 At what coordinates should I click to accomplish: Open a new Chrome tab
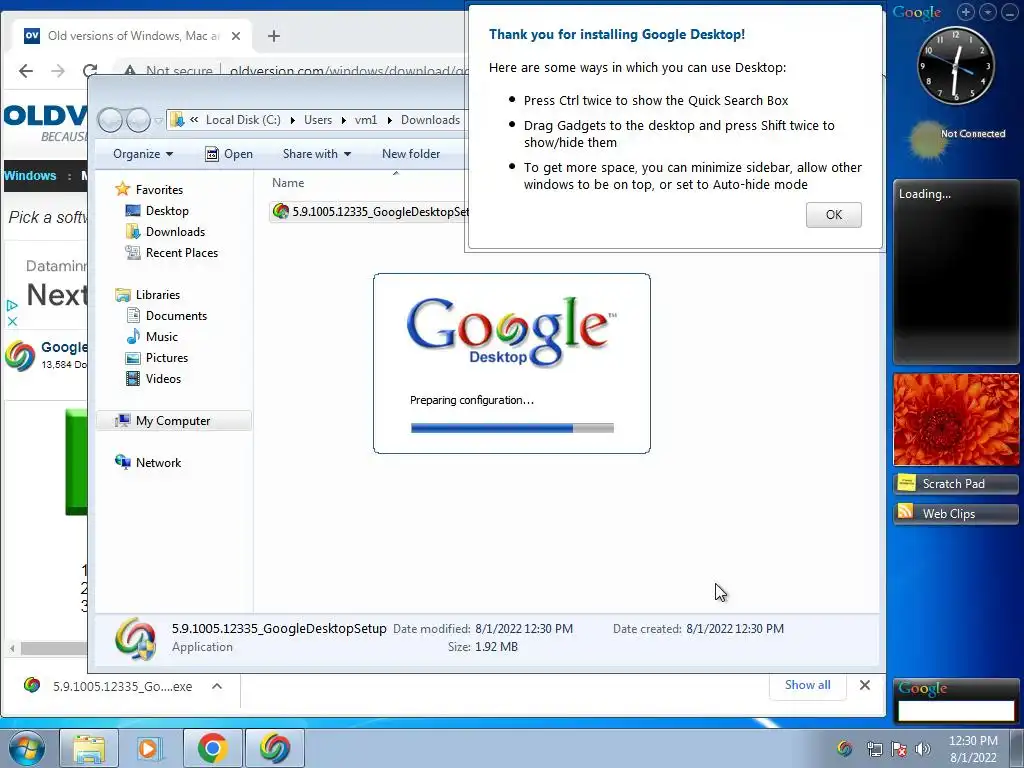274,36
